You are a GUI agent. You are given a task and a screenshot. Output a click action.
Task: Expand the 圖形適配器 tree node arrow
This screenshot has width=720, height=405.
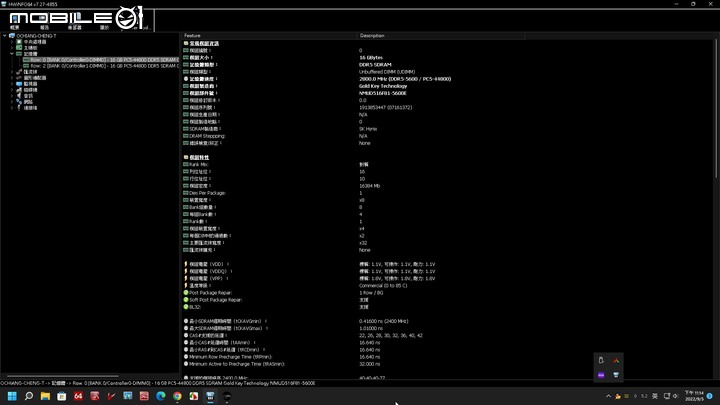12,78
